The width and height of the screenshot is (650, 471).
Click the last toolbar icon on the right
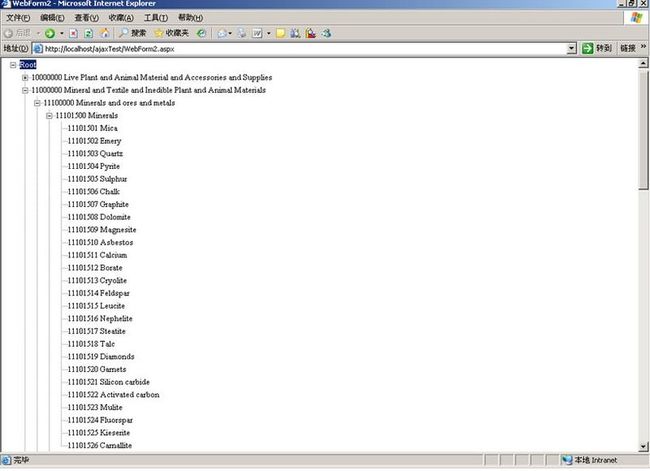(x=326, y=33)
